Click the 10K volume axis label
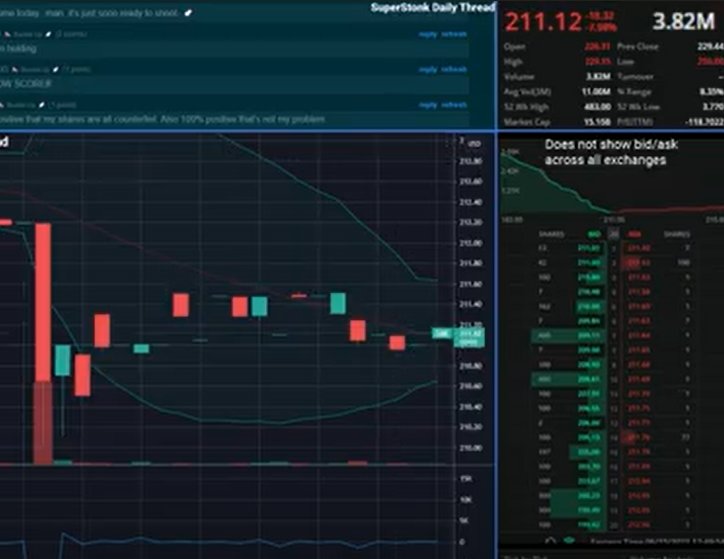This screenshot has height=559, width=724. 466,500
